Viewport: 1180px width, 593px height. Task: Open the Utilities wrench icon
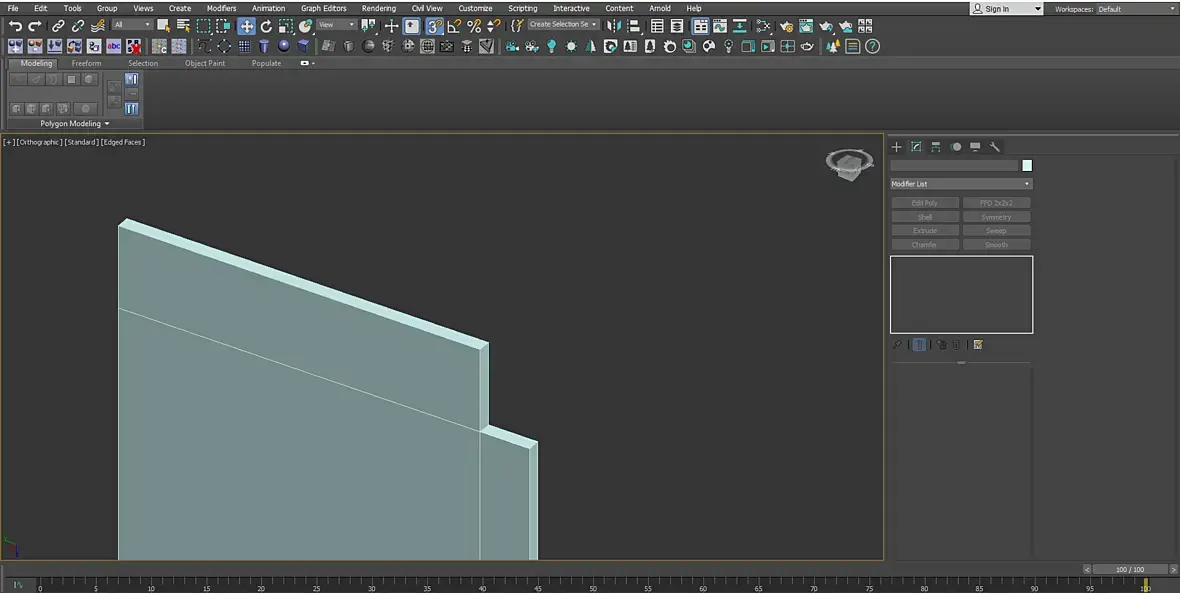(994, 147)
